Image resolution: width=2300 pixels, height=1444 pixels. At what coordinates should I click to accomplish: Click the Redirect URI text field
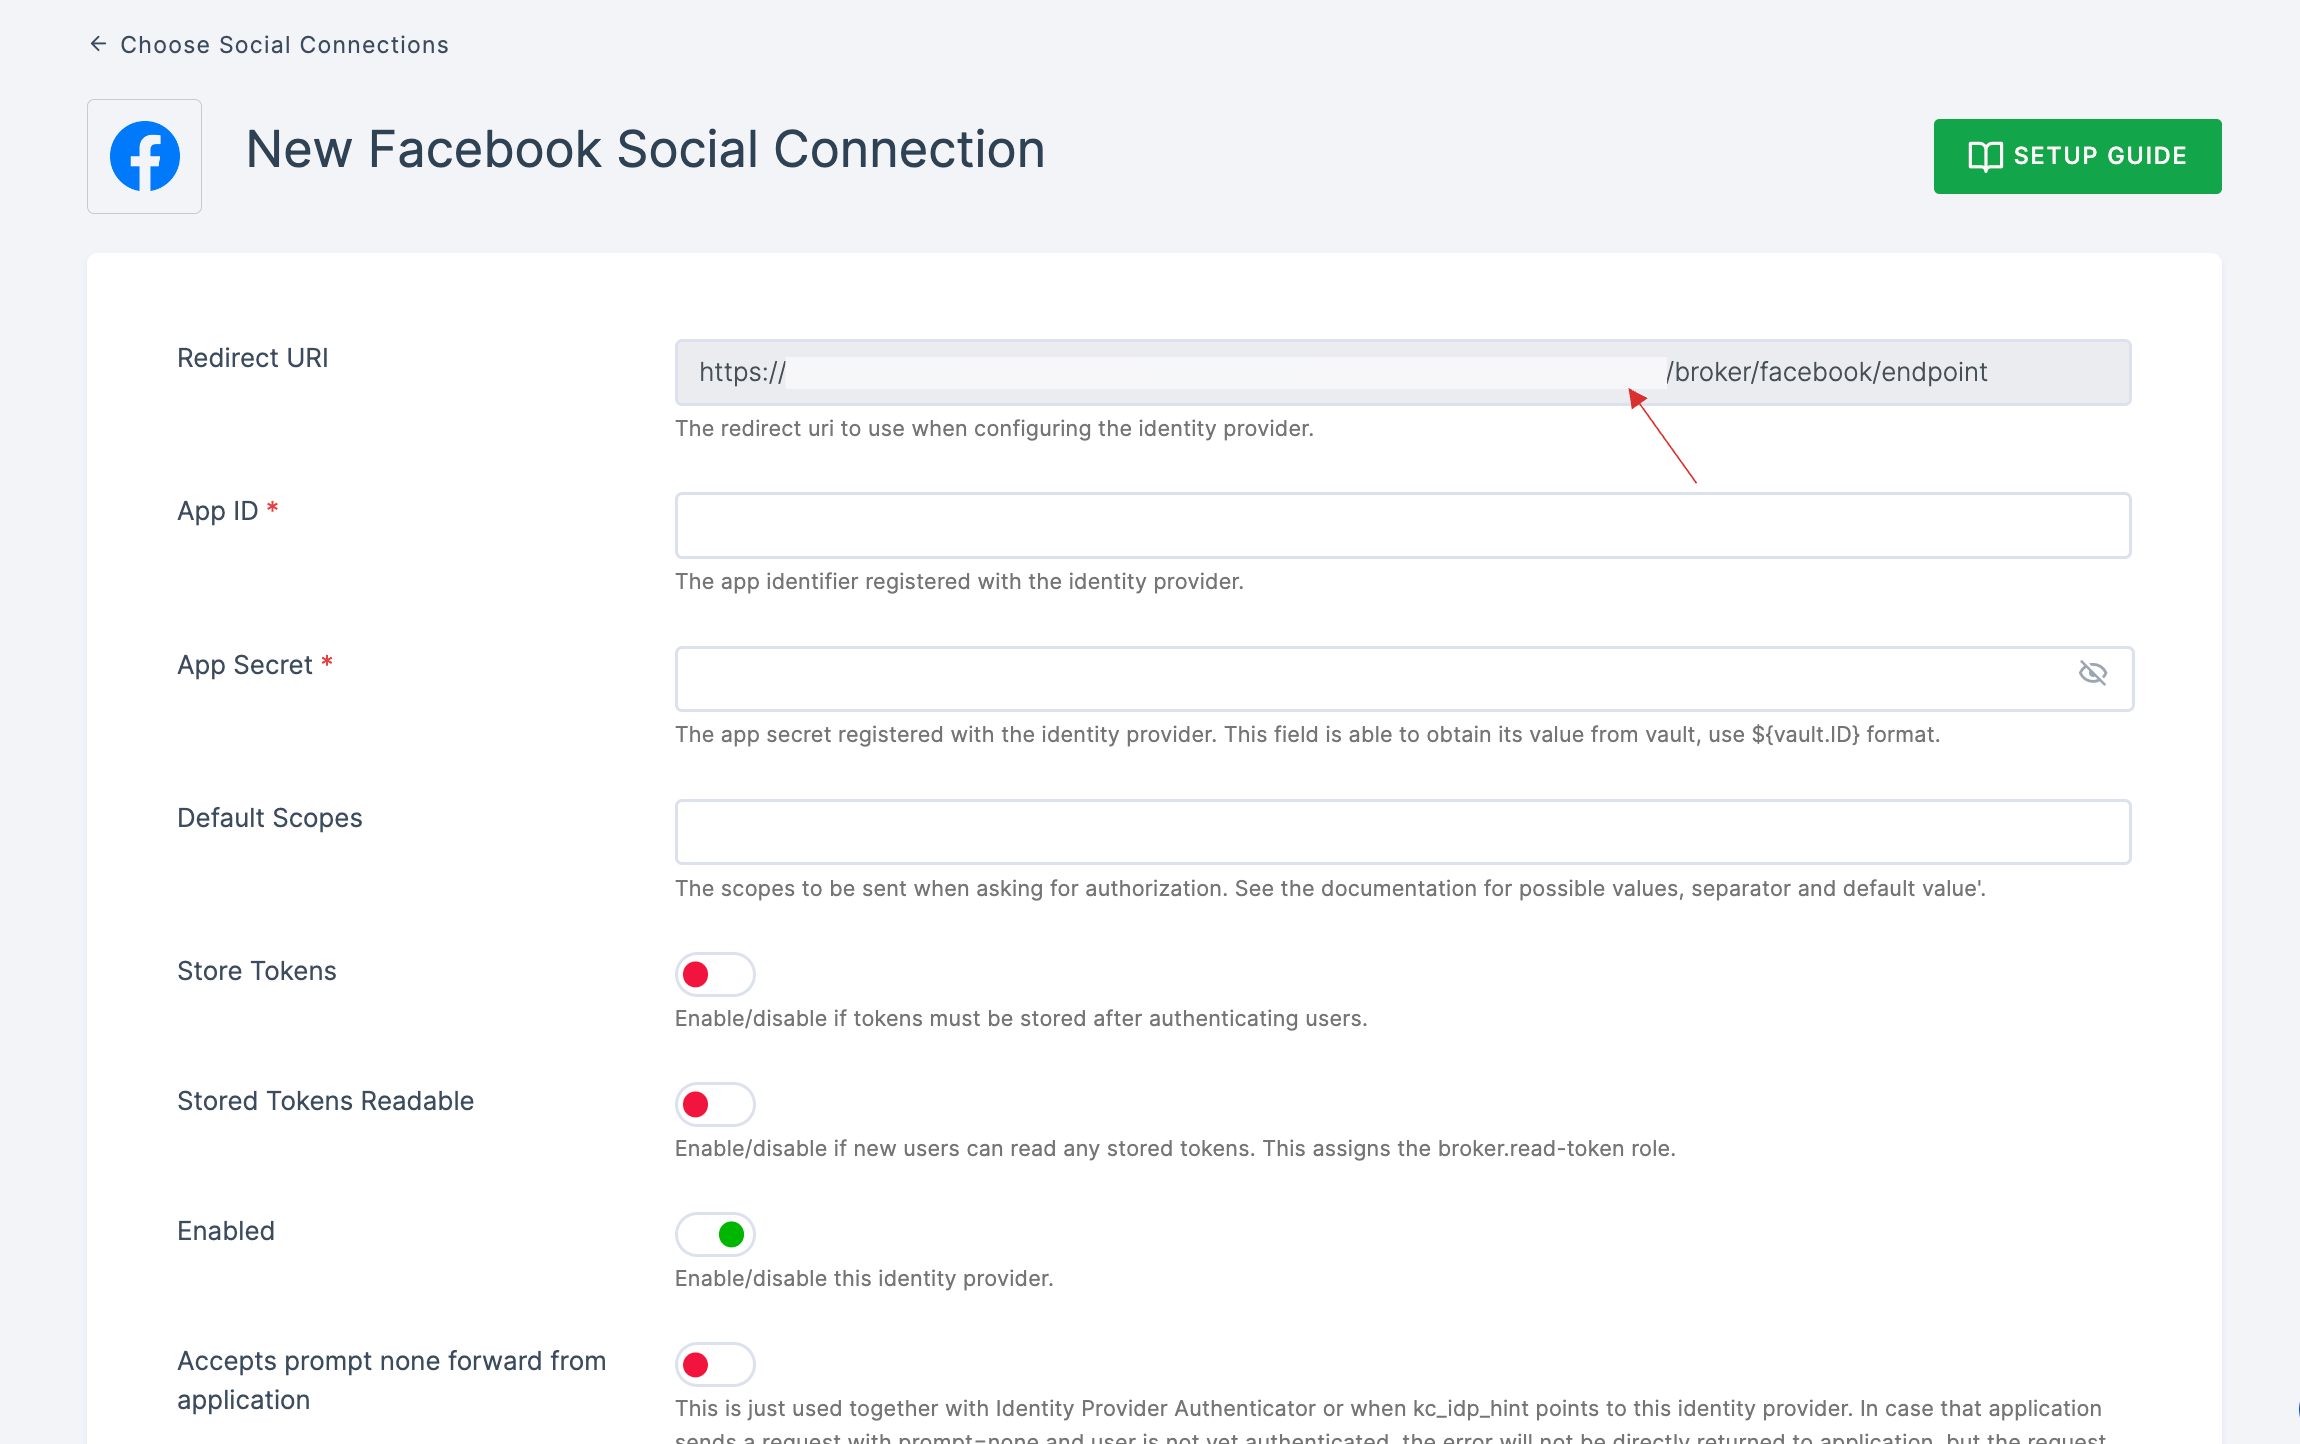[x=1402, y=371]
